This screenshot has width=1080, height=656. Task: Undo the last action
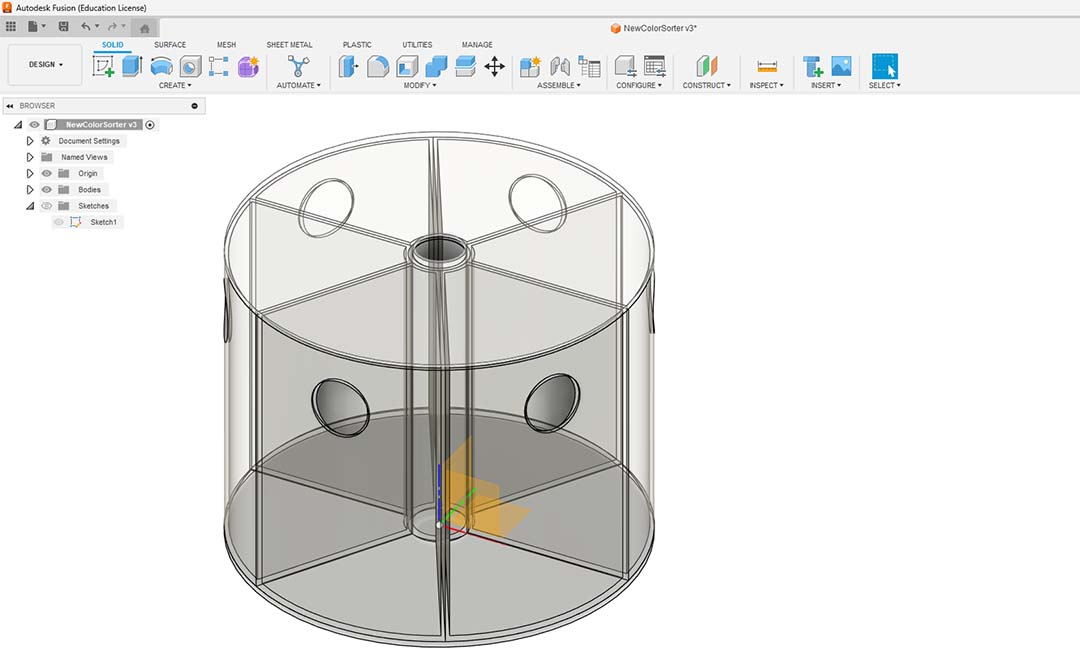85,27
